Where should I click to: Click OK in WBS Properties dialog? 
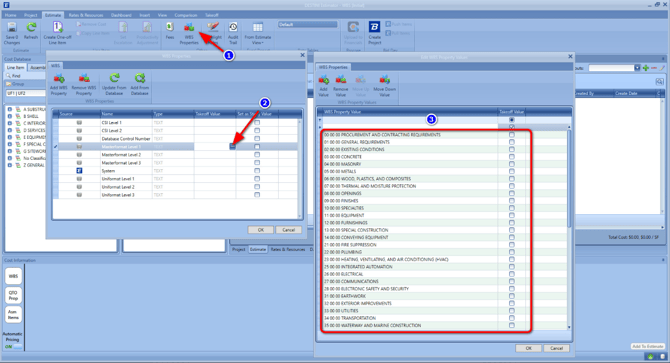(260, 230)
